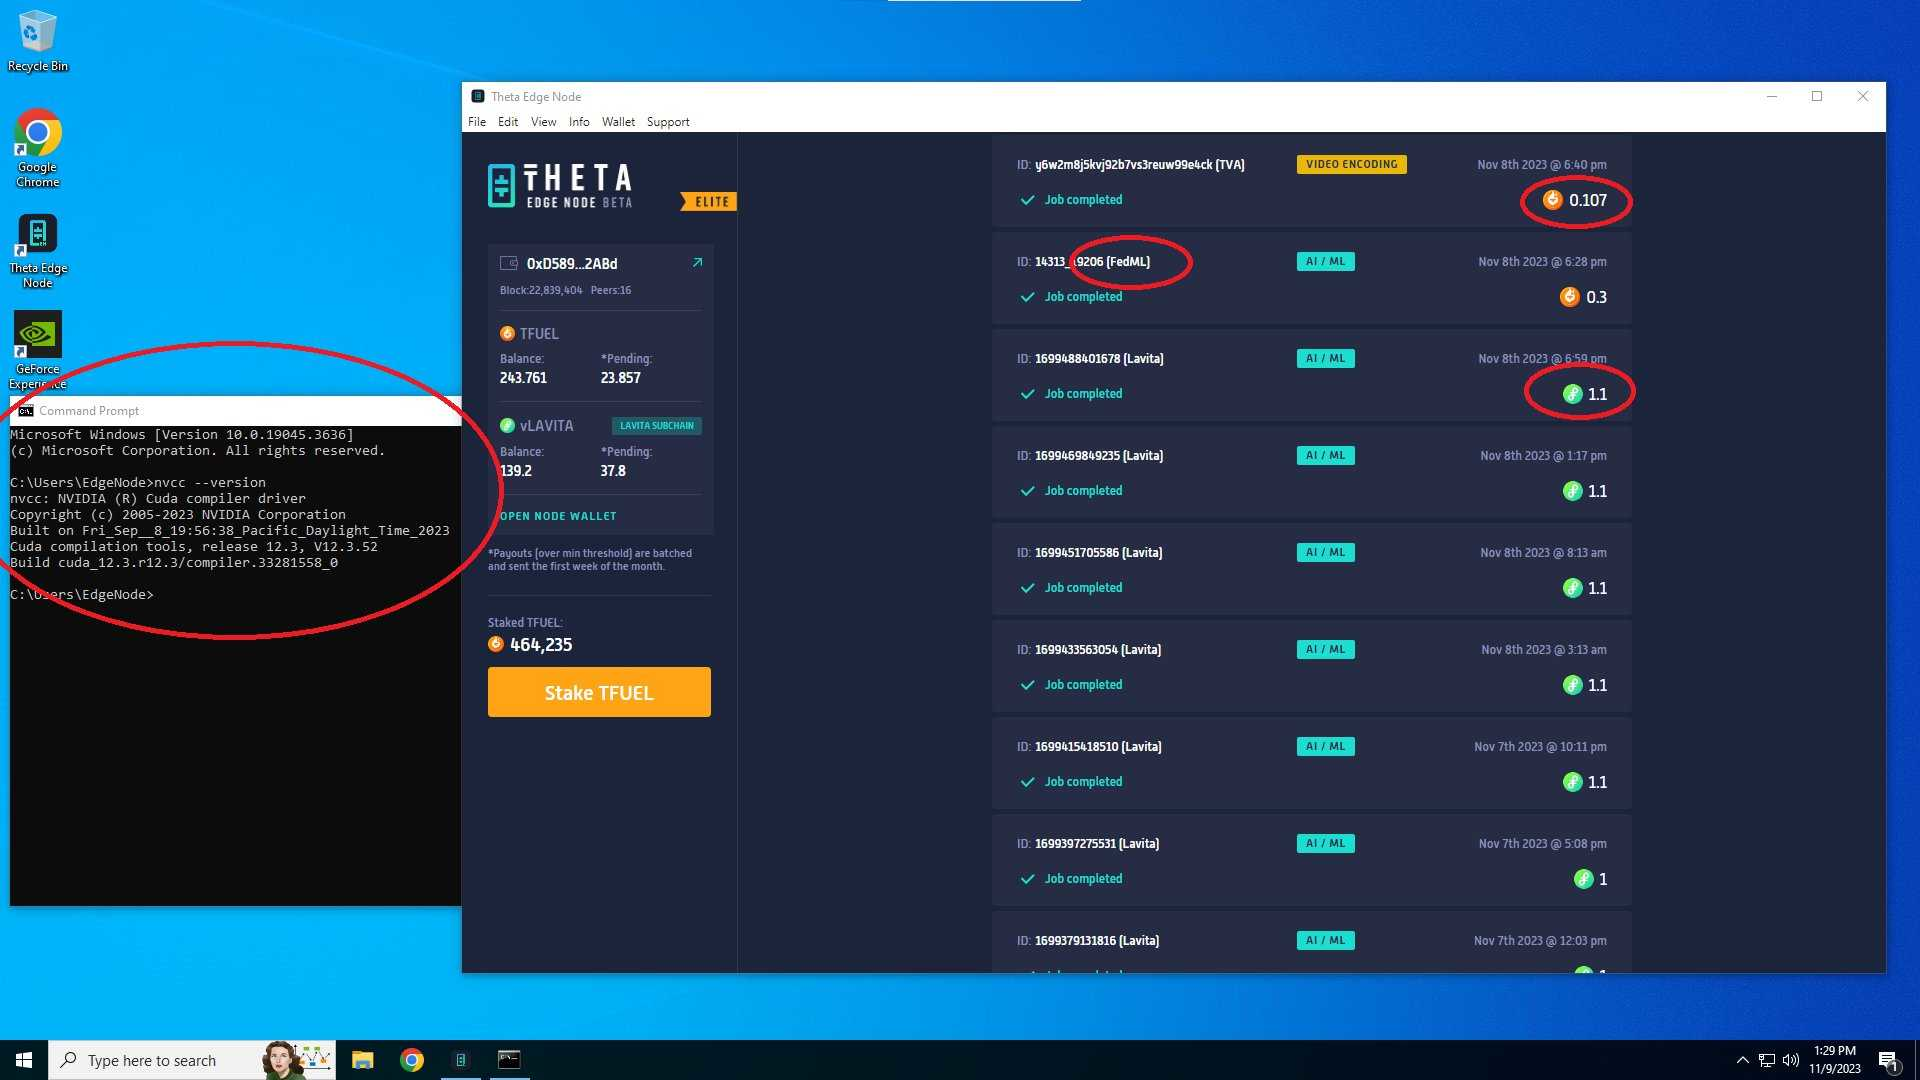Viewport: 1920px width, 1080px height.
Task: Open the Support menu
Action: [668, 121]
